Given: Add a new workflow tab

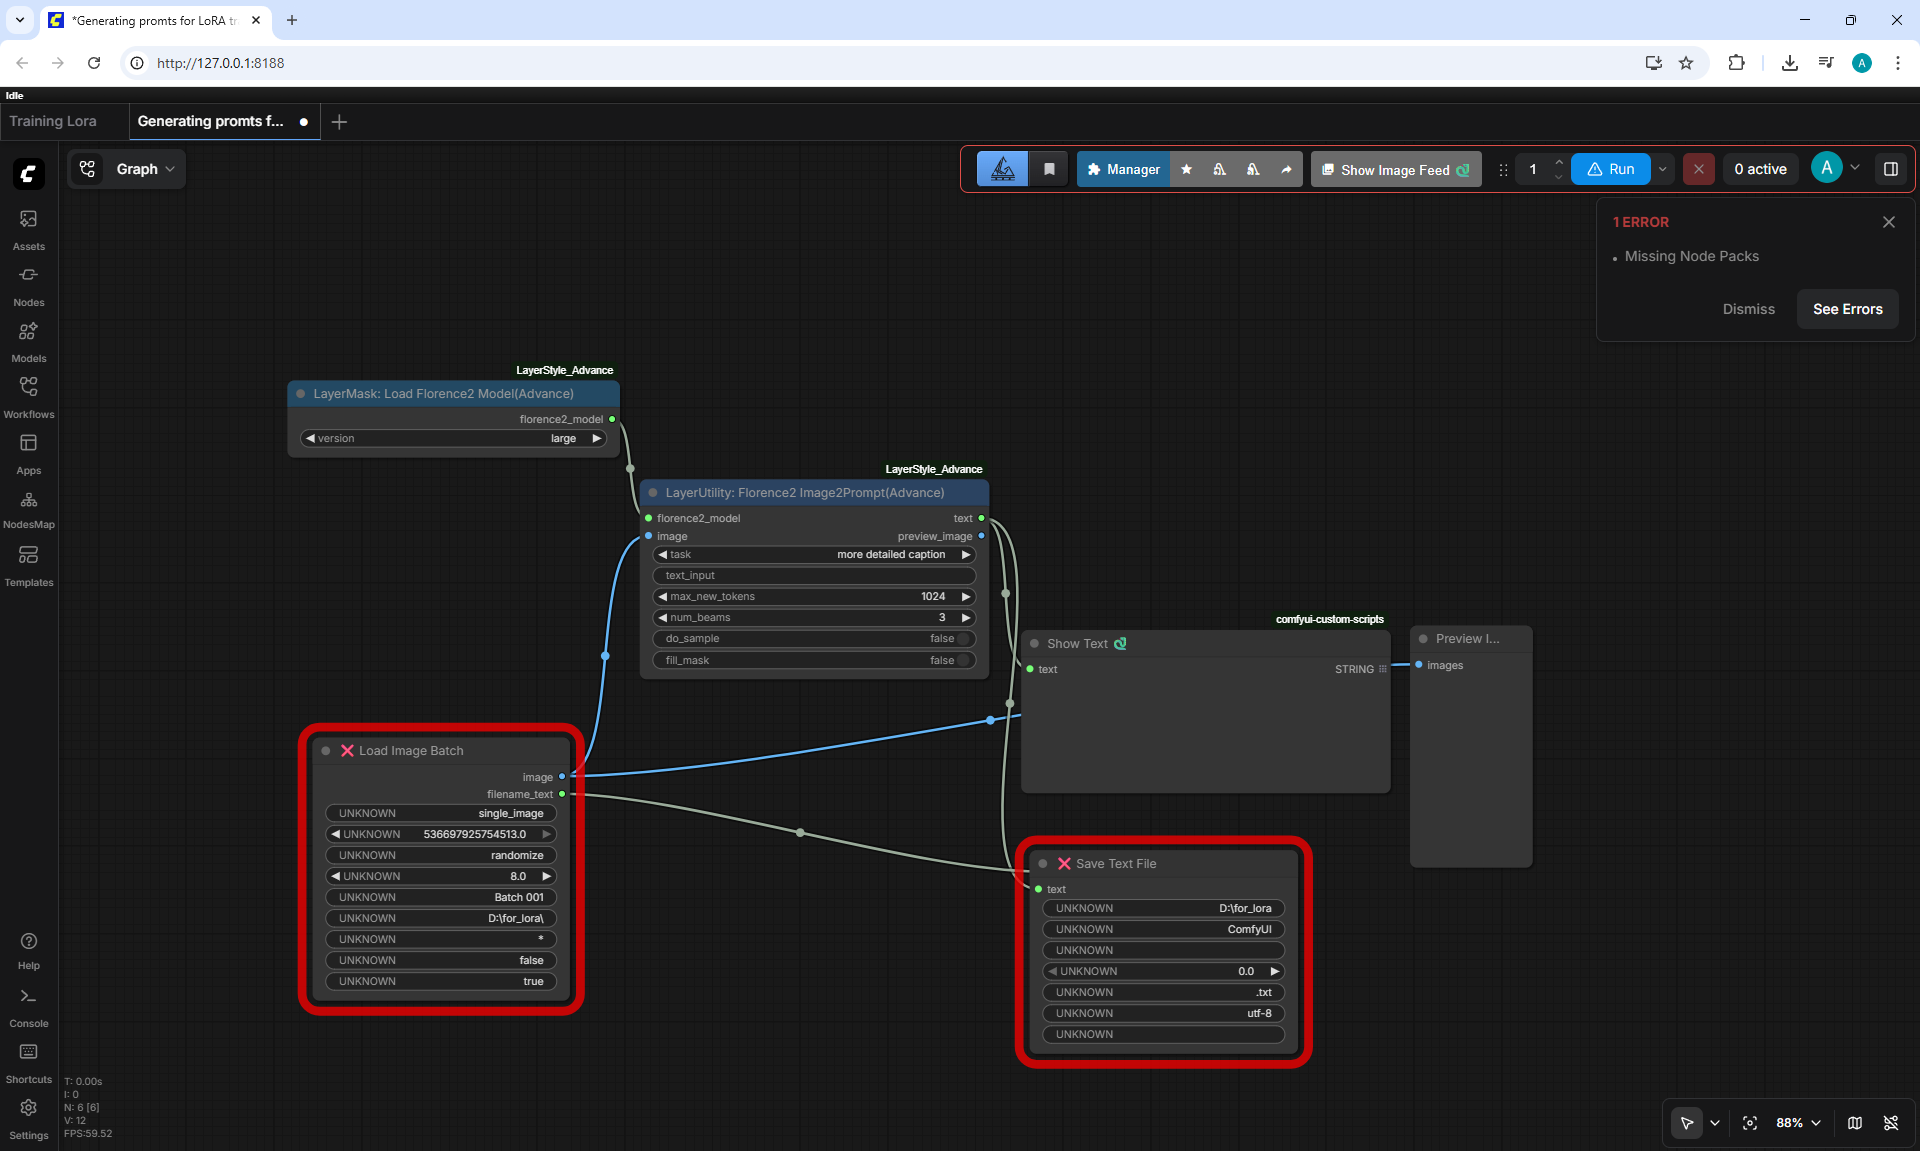Looking at the screenshot, I should coord(339,121).
